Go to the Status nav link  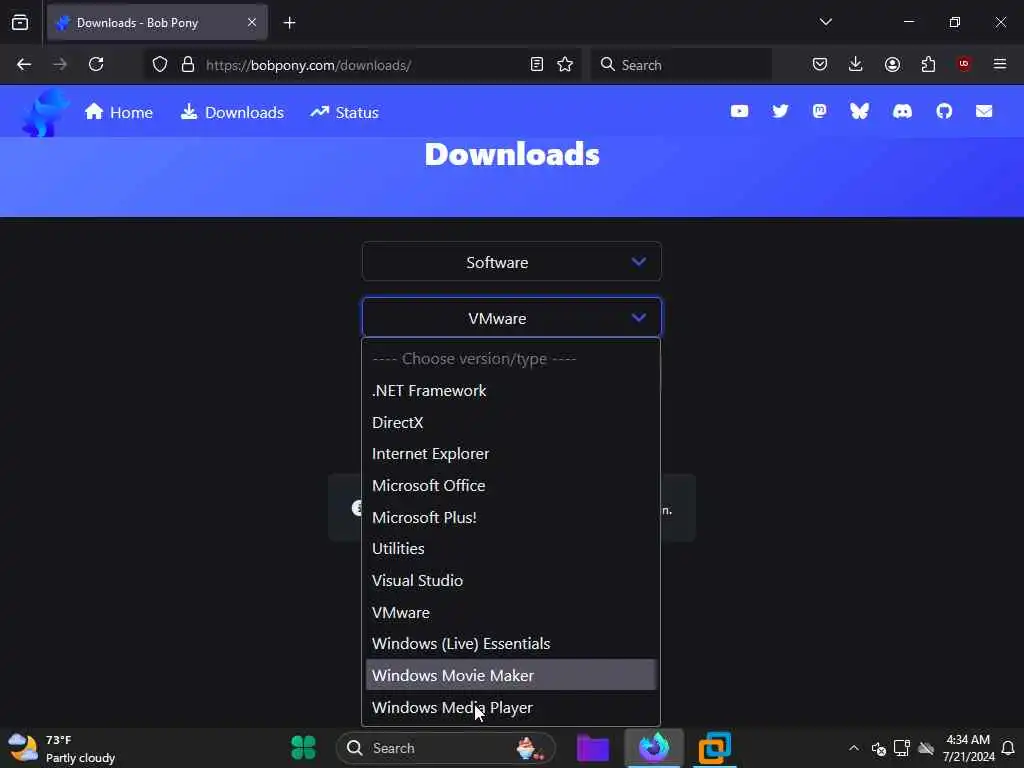345,112
